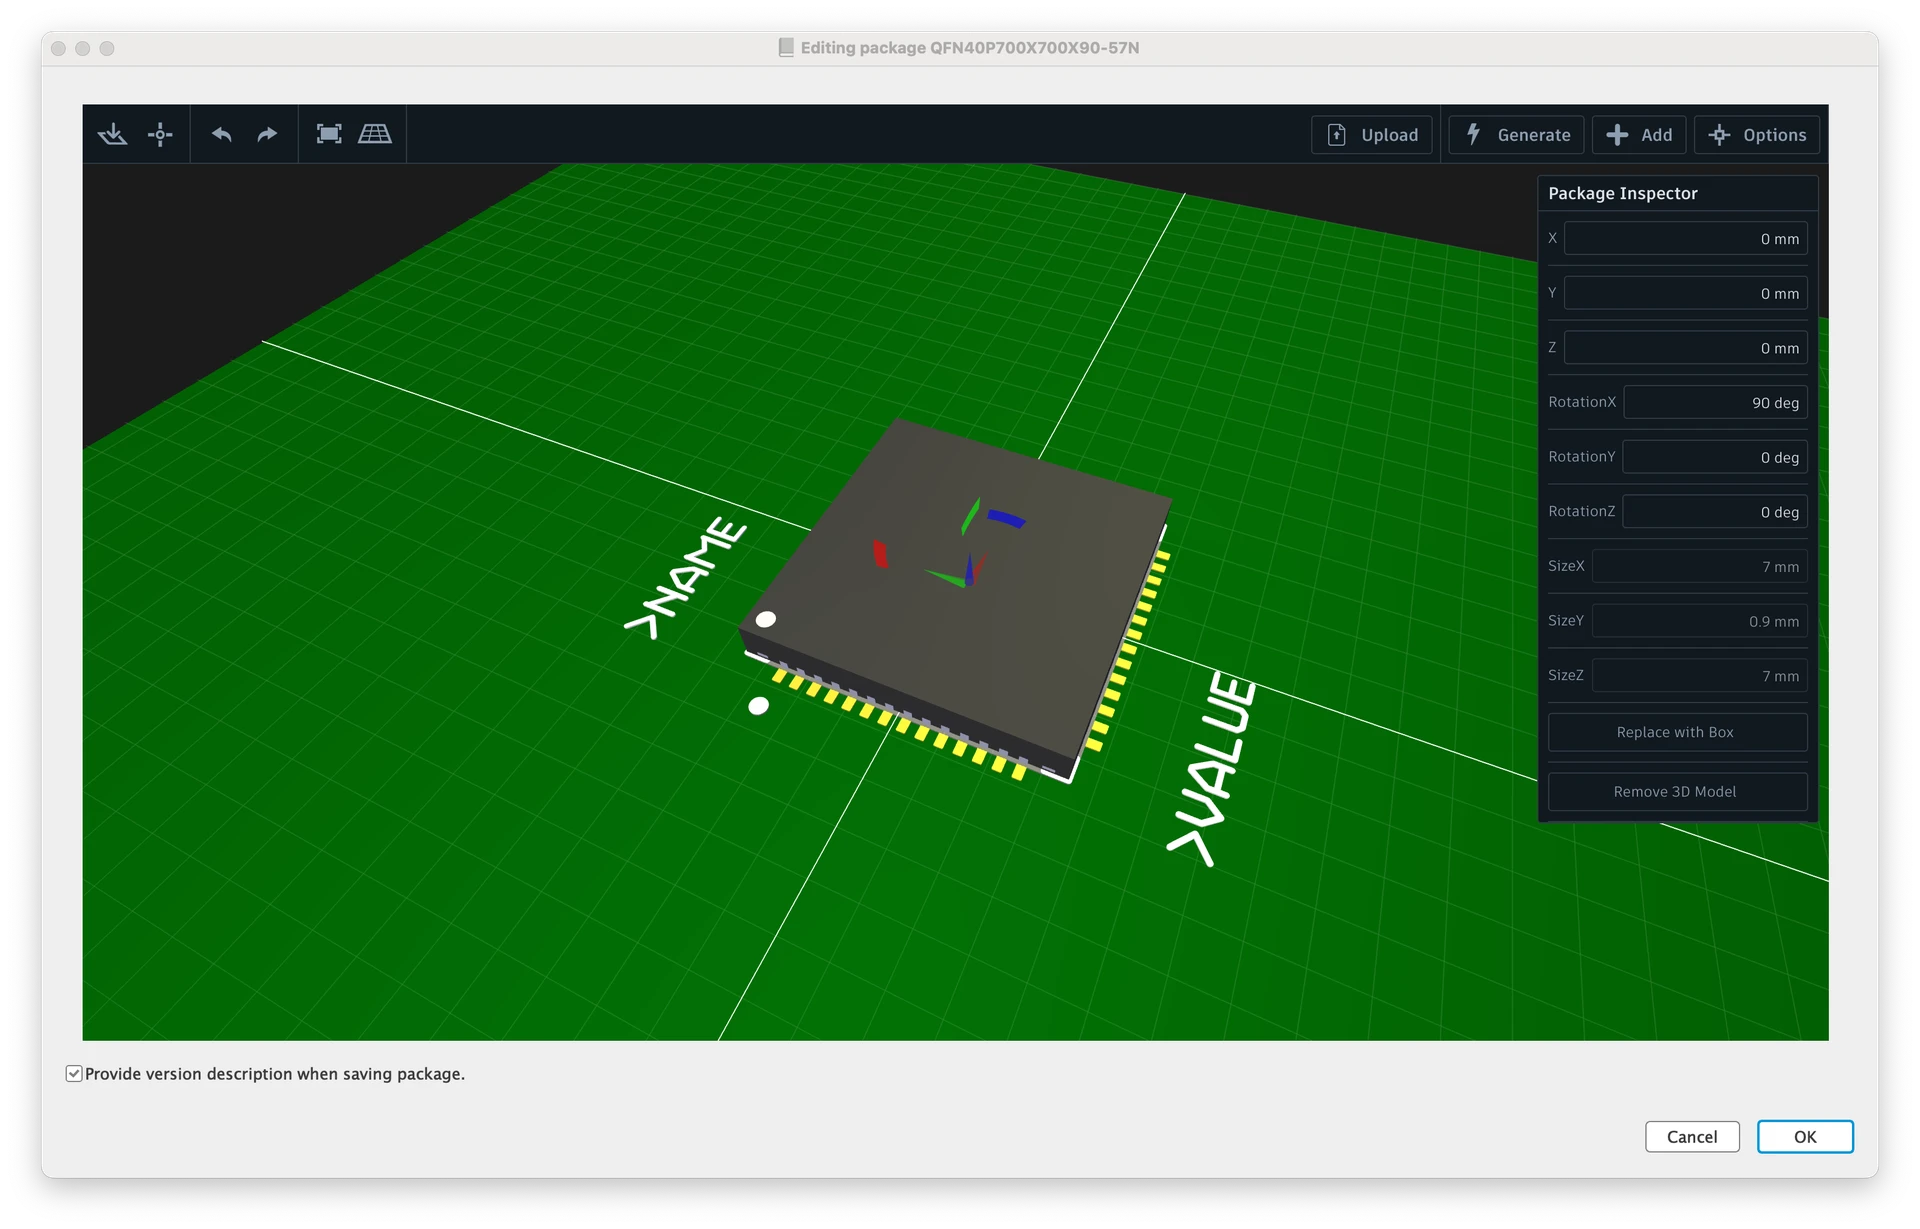This screenshot has height=1229, width=1920.
Task: Uncheck Provide version description checkbox
Action: tap(74, 1074)
